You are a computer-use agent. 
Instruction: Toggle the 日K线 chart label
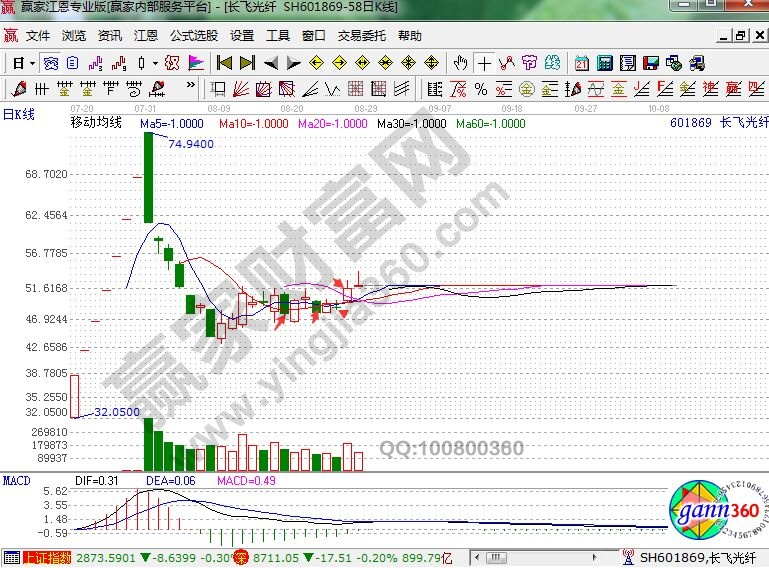[19, 114]
